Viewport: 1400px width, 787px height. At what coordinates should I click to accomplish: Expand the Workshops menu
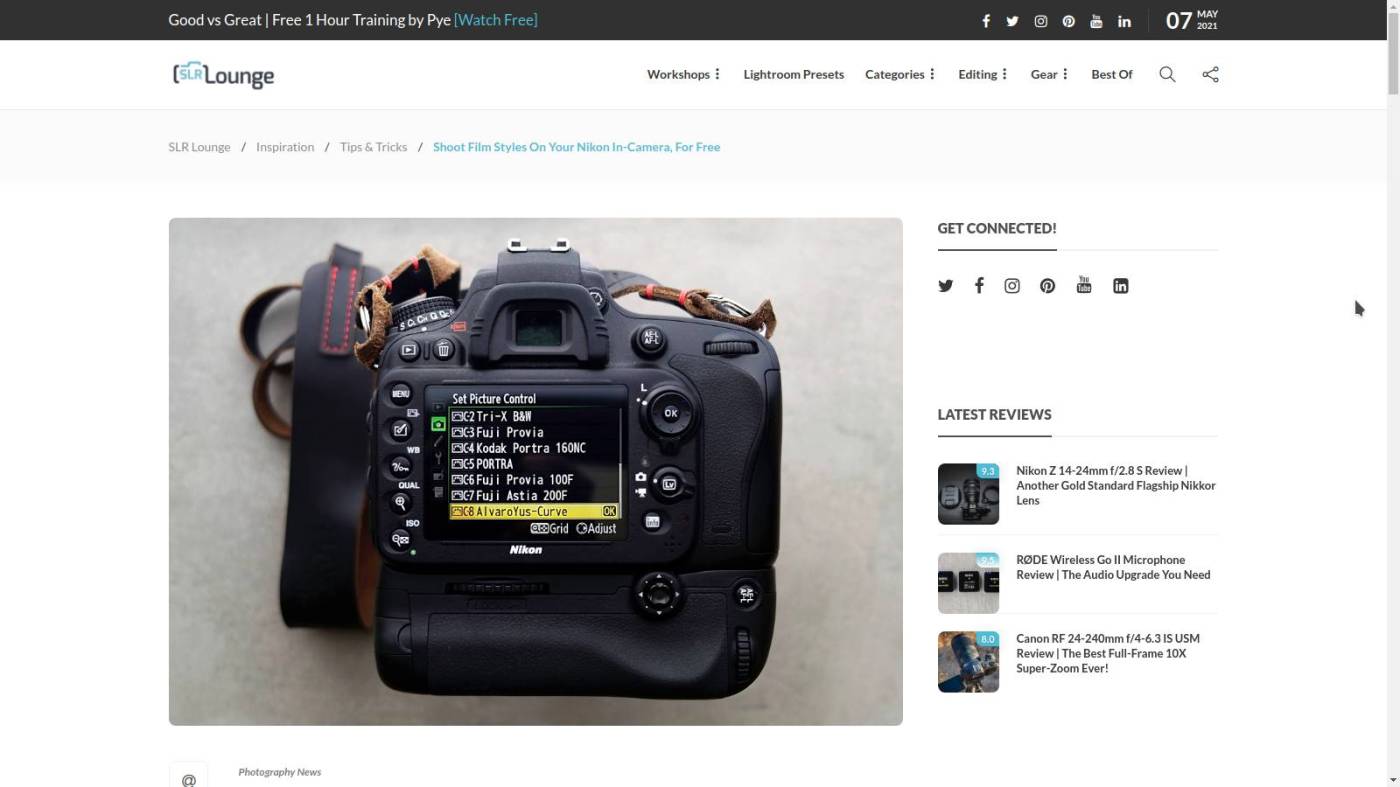pos(683,74)
